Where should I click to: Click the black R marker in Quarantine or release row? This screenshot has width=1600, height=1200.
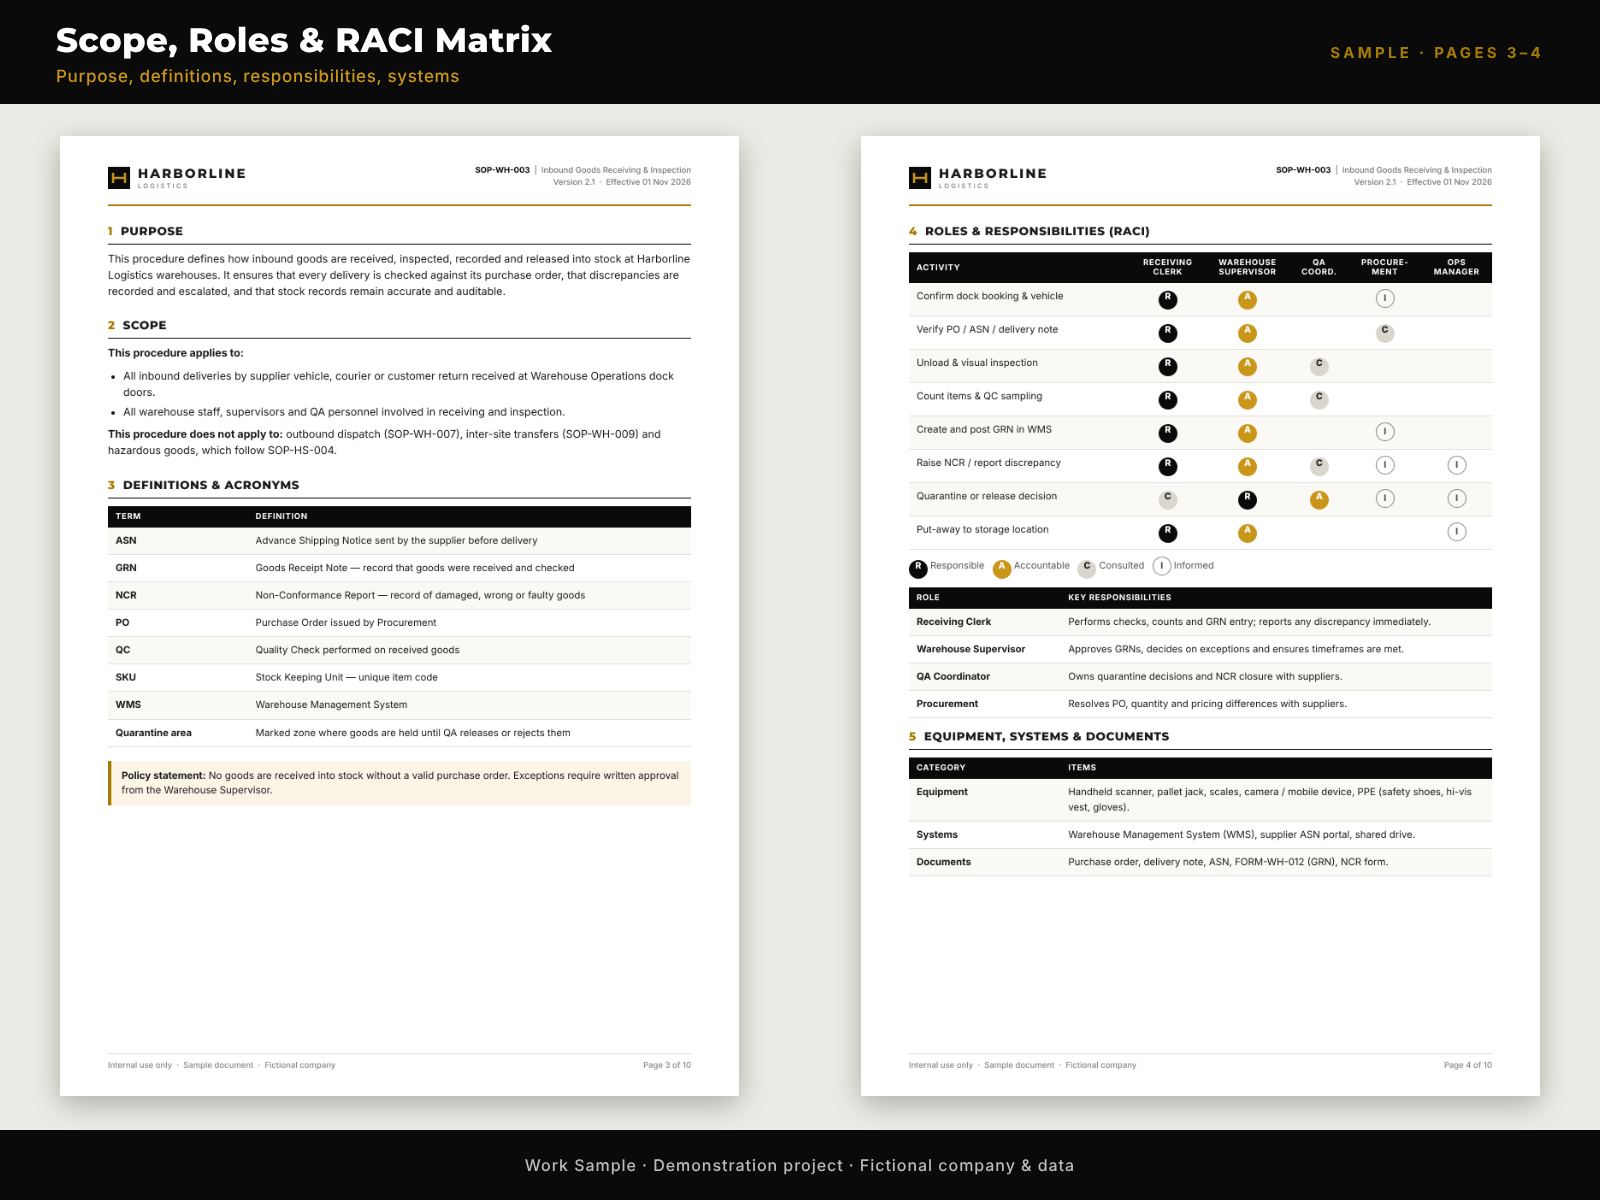1247,499
